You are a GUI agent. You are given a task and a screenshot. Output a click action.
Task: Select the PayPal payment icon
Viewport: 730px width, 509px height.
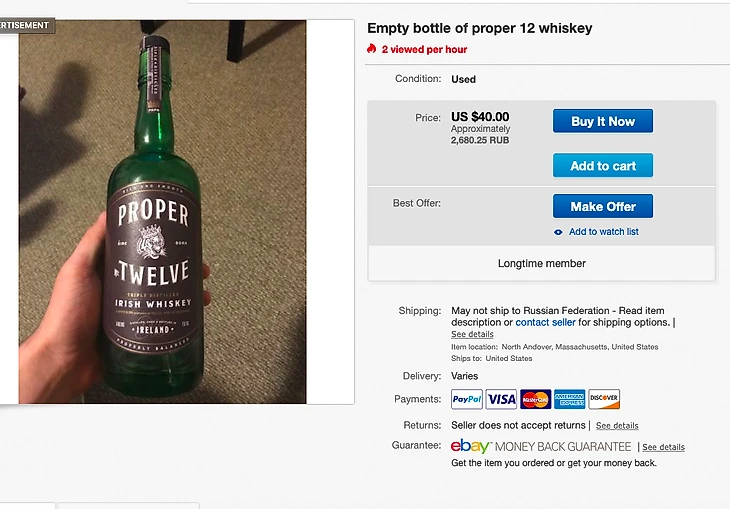click(x=467, y=399)
